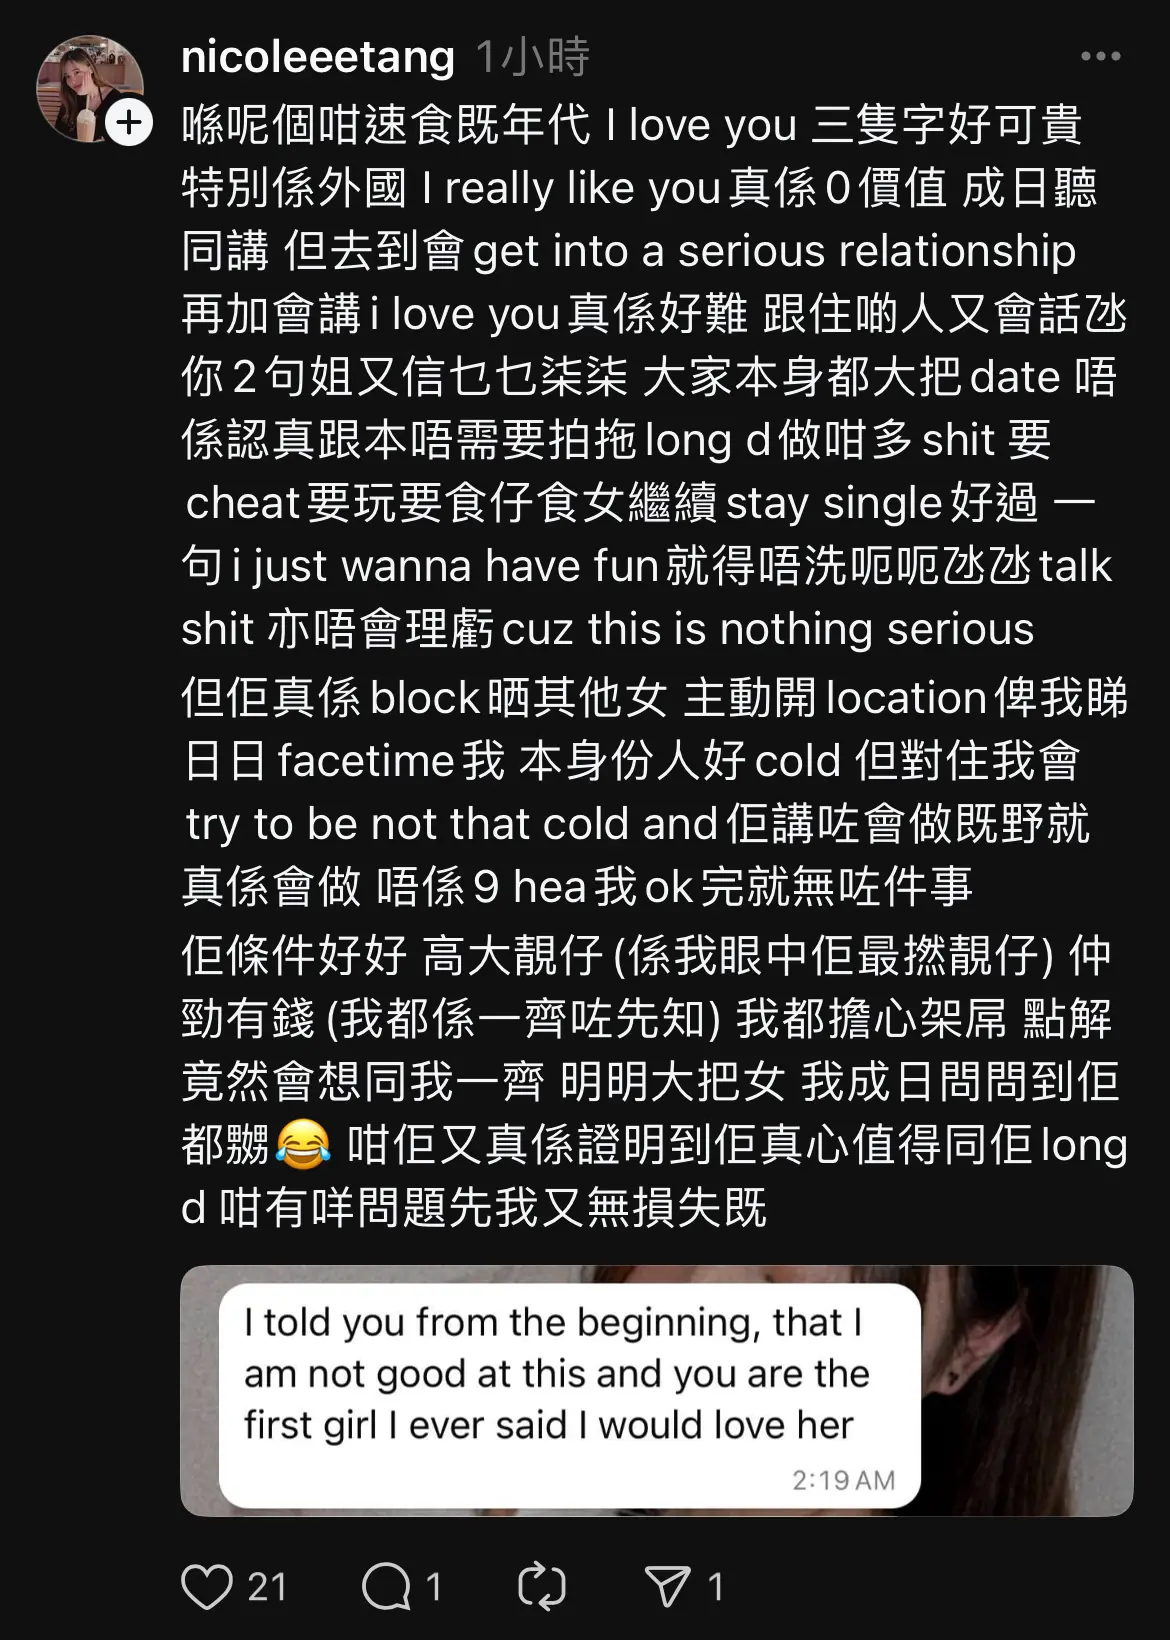
Task: Repost using the circular arrows icon
Action: (541, 1586)
